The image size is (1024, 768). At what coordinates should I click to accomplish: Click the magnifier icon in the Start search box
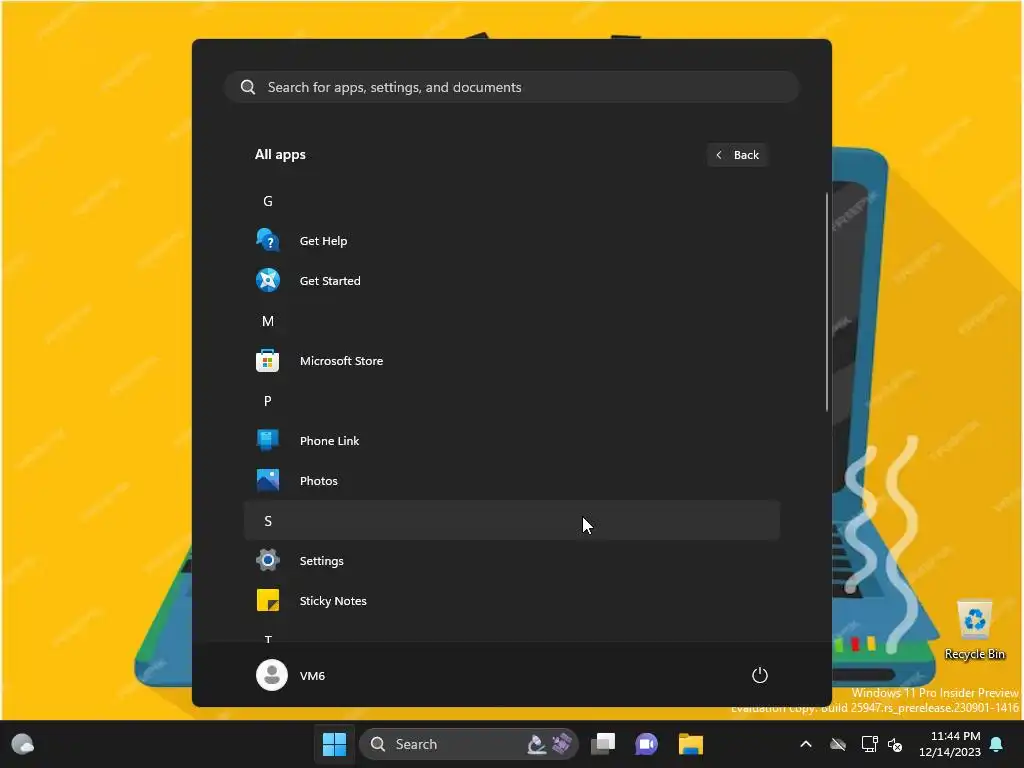(248, 87)
